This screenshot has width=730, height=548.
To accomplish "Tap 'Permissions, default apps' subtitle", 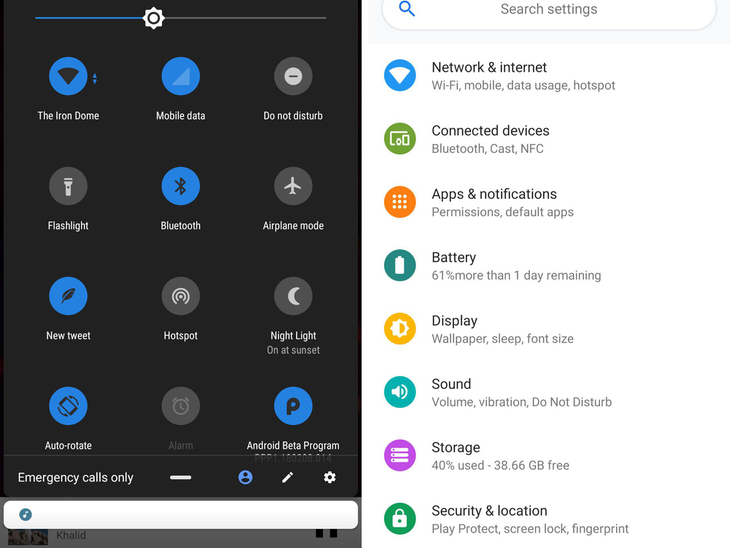I will [502, 212].
